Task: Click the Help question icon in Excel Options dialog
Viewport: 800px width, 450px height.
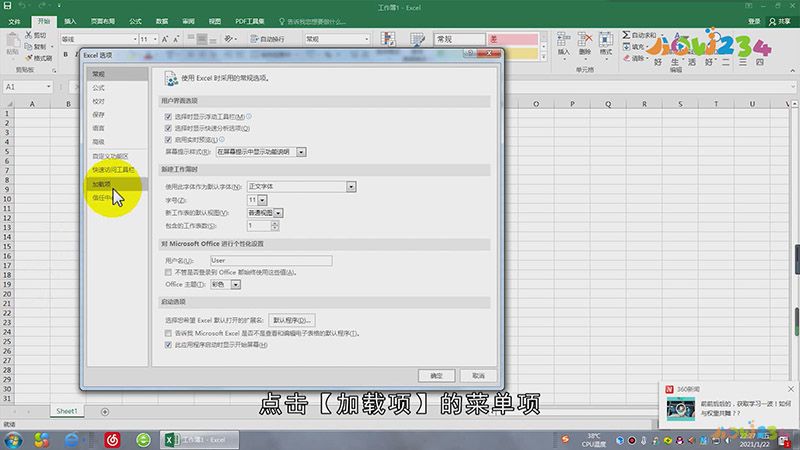Action: pos(469,53)
